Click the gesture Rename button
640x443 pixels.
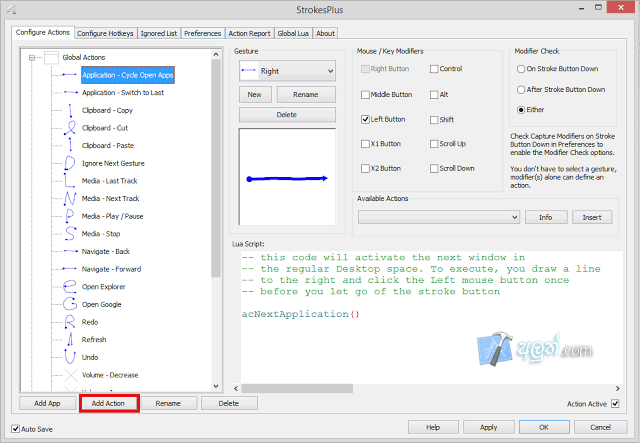click(306, 94)
